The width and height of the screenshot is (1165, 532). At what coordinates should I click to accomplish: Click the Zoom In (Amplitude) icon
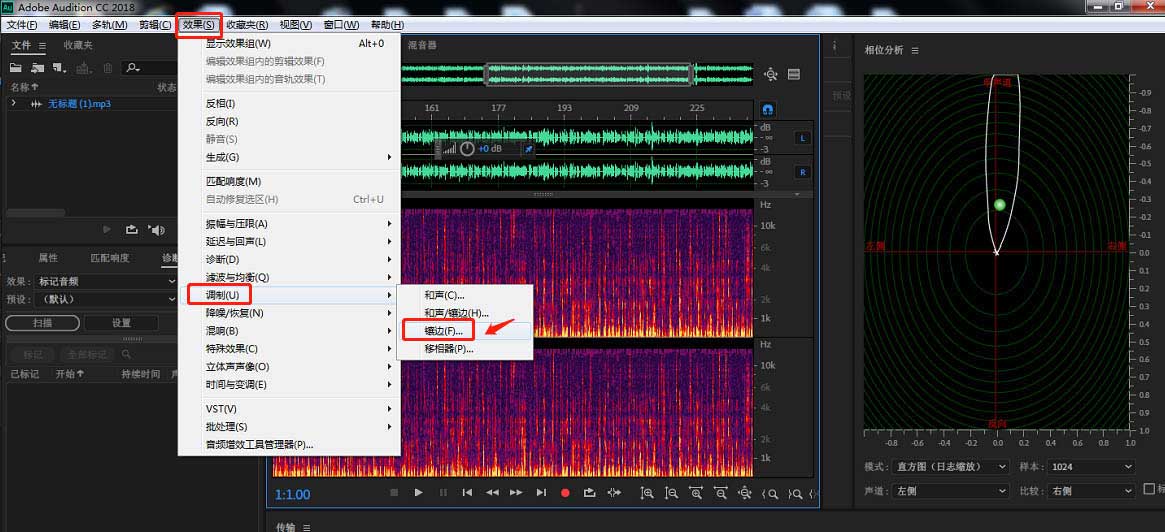click(647, 493)
